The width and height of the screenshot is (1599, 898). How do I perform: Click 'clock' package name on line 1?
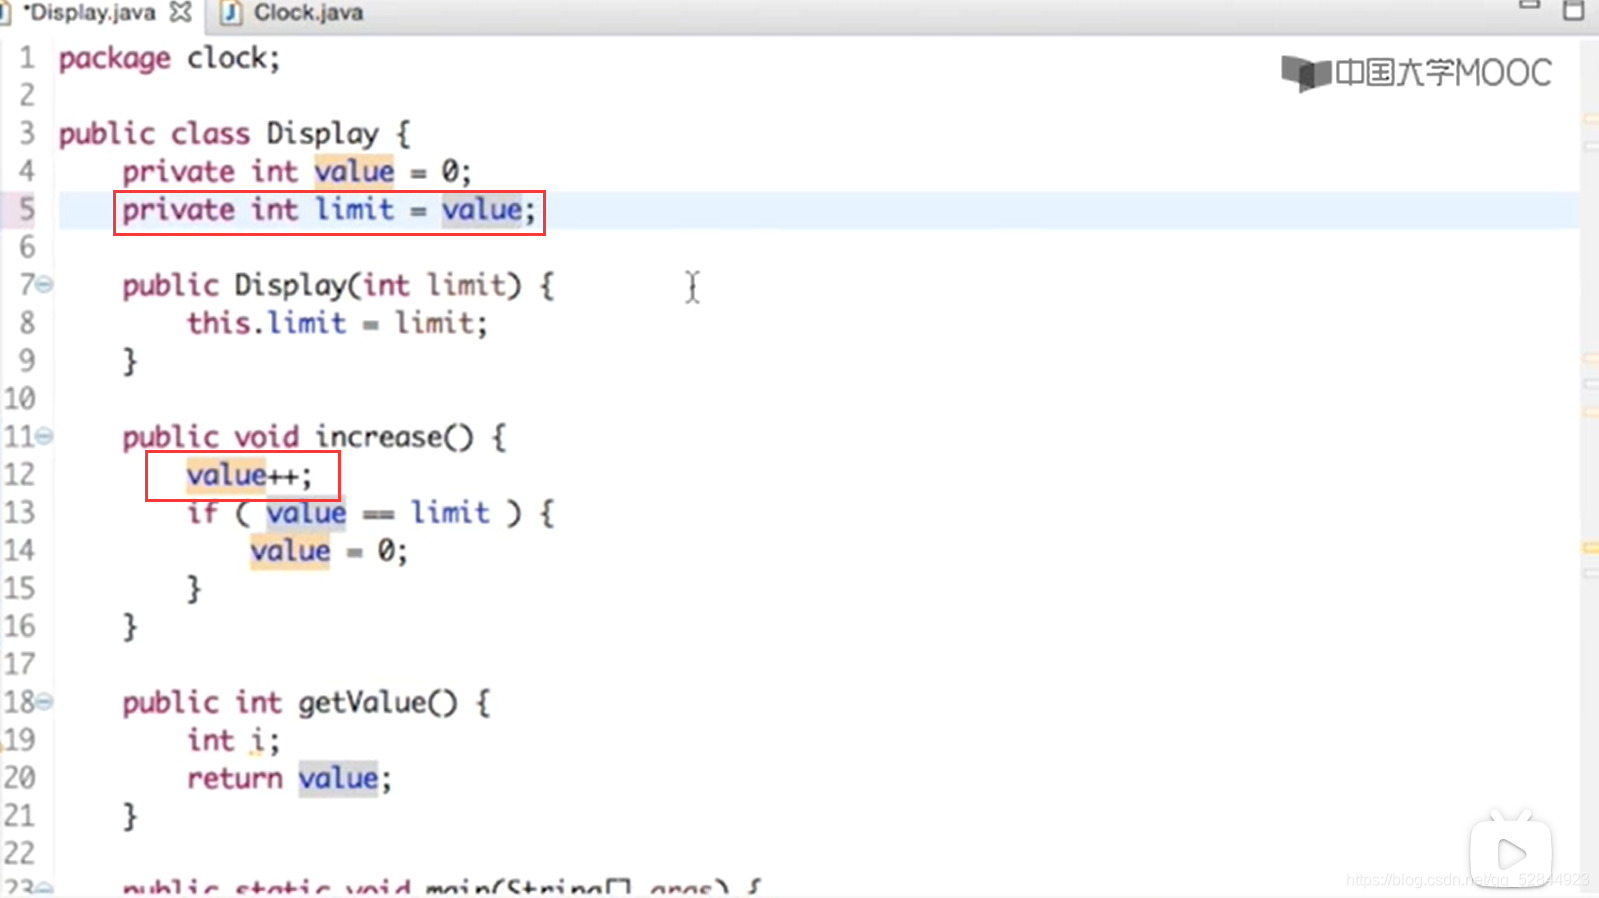[227, 59]
